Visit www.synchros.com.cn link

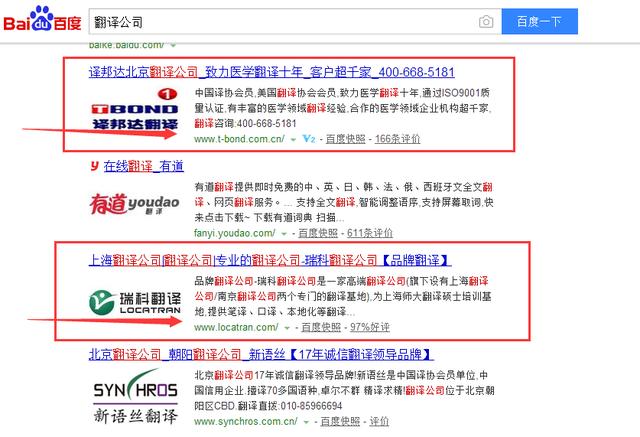click(246, 421)
